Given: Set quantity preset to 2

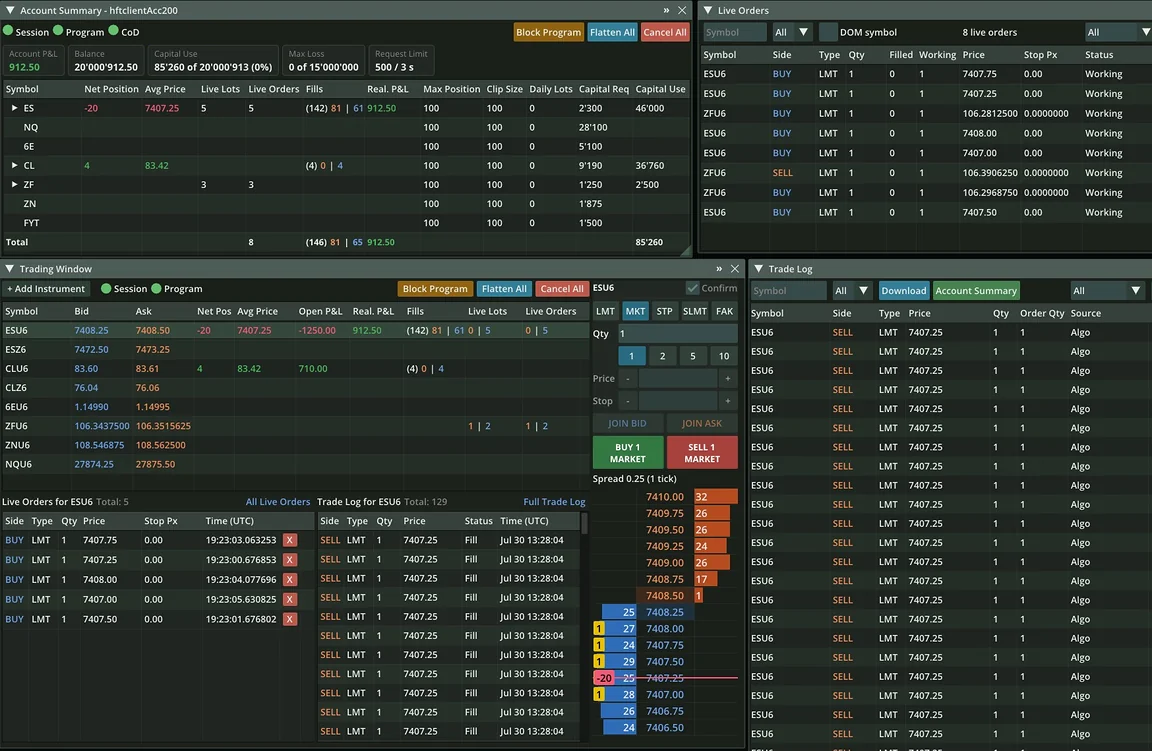Looking at the screenshot, I should (x=662, y=356).
